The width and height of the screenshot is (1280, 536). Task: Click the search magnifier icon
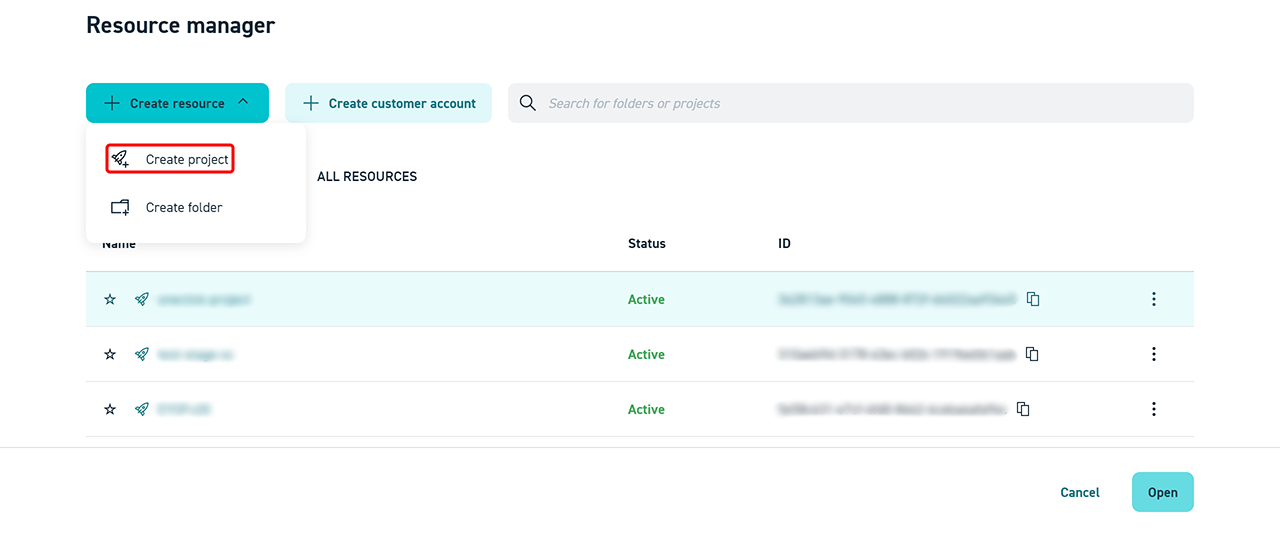528,103
